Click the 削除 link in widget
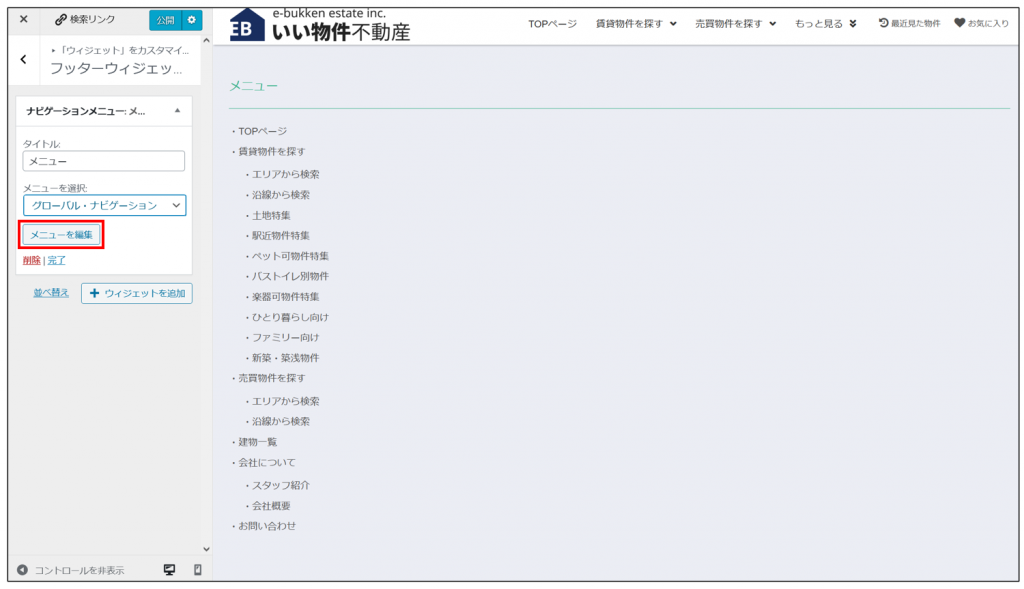Screen dimensions: 1024x589 (x=32, y=260)
